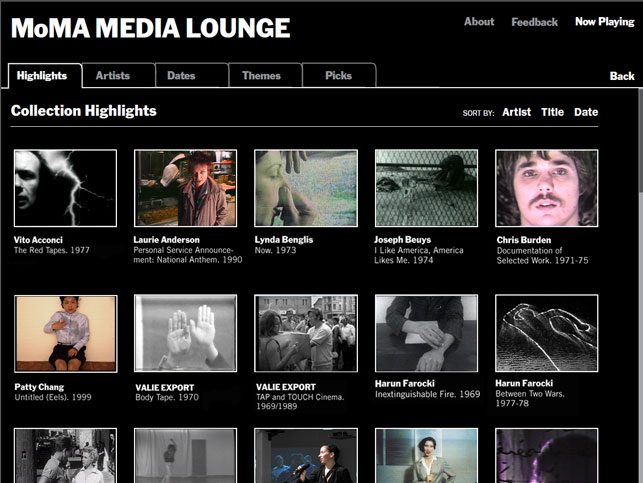Click 'The Red Tapes. 1977' title

coord(52,250)
